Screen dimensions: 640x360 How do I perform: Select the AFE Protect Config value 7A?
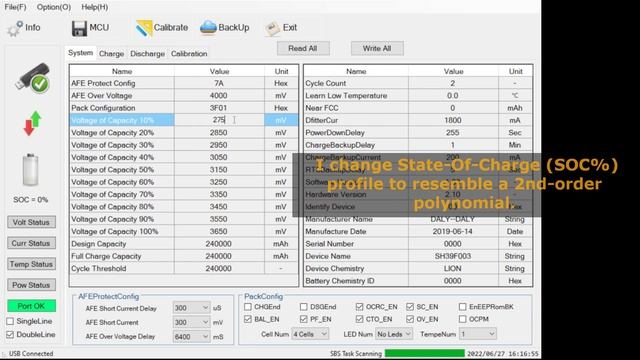click(x=219, y=83)
